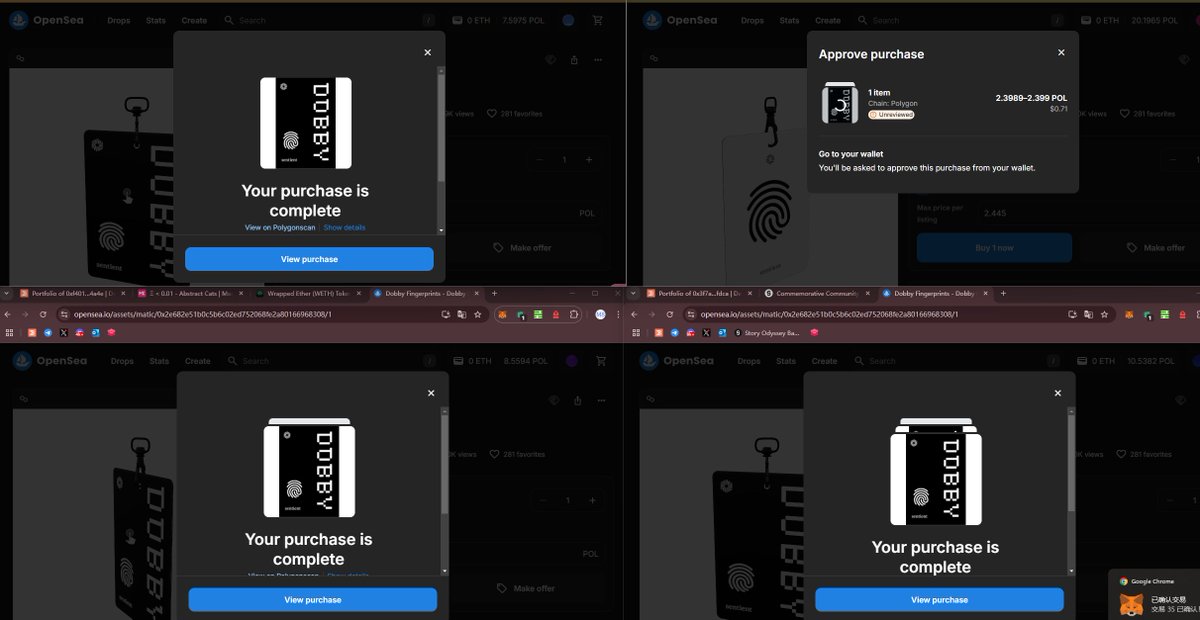The width and height of the screenshot is (1200, 620).
Task: Open Stats in the 7.5975 POL window
Action: [156, 20]
